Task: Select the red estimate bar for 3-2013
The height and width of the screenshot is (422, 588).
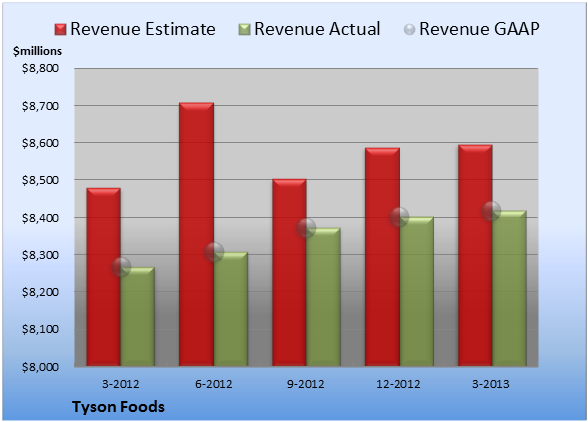Action: [x=475, y=255]
